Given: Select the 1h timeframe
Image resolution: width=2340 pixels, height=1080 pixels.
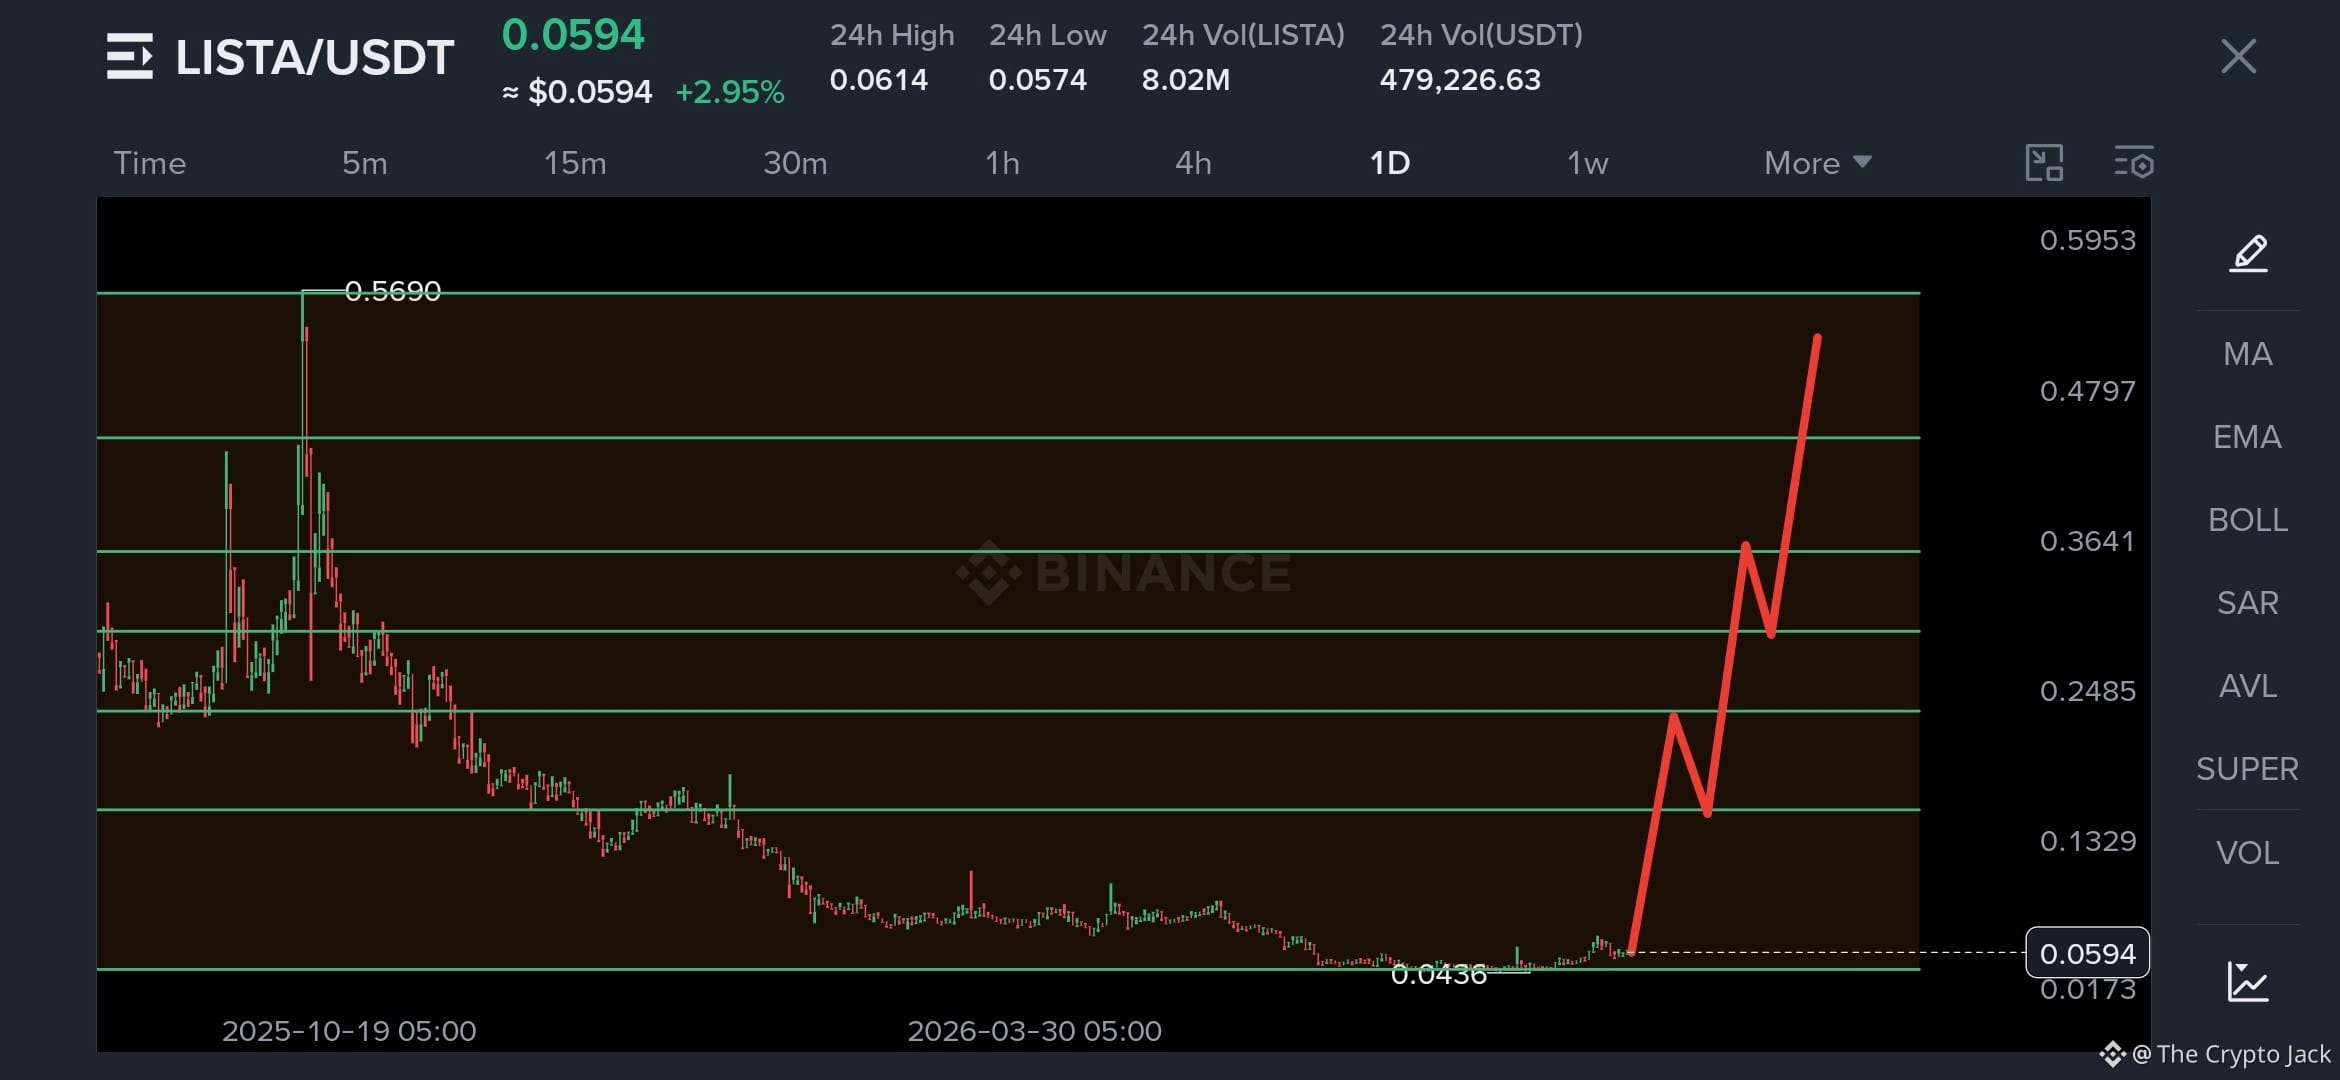Looking at the screenshot, I should click(1002, 163).
